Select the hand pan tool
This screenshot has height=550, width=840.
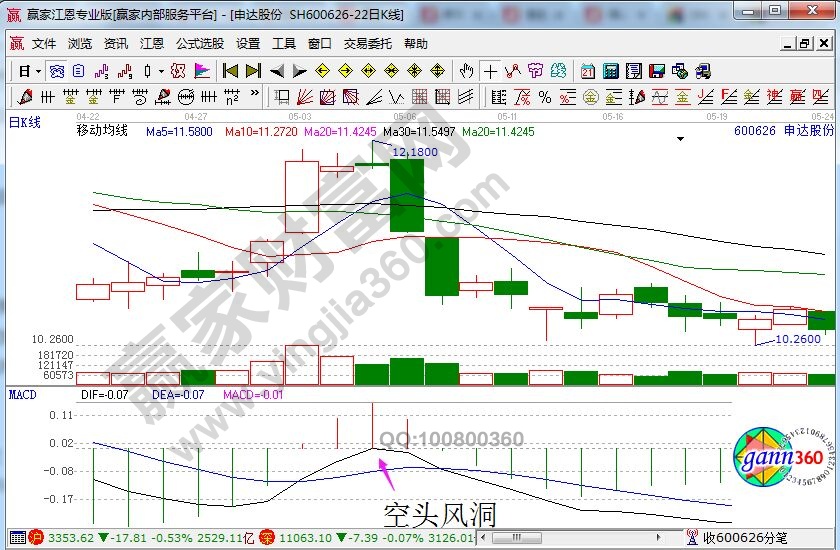[465, 71]
